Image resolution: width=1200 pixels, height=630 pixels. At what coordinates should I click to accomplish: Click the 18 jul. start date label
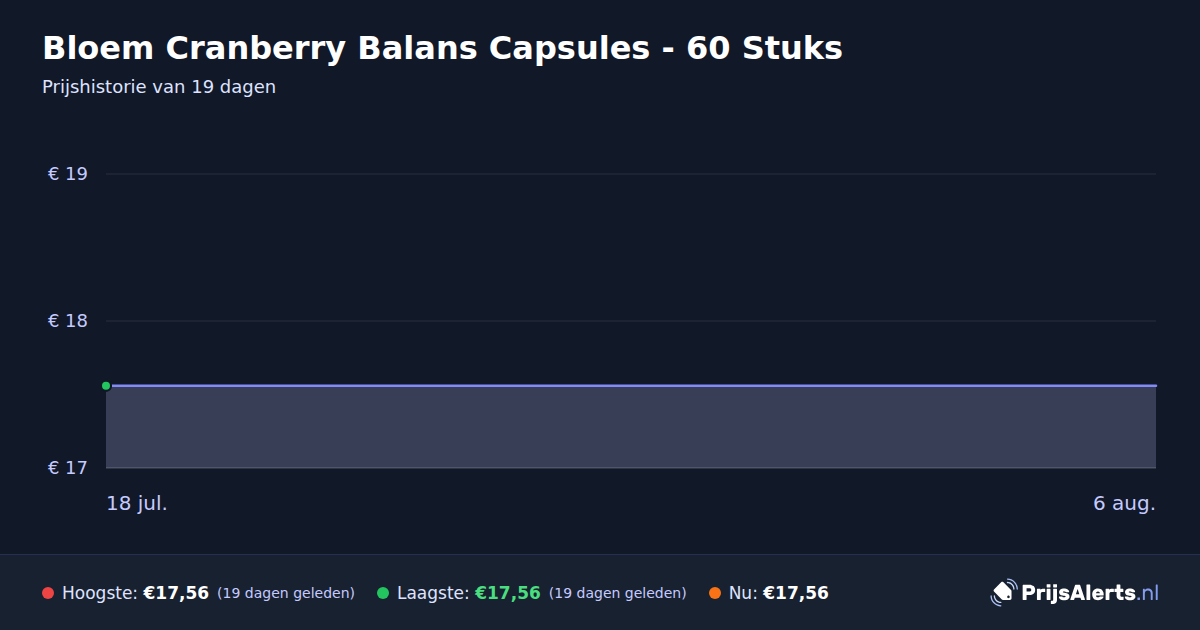137,503
